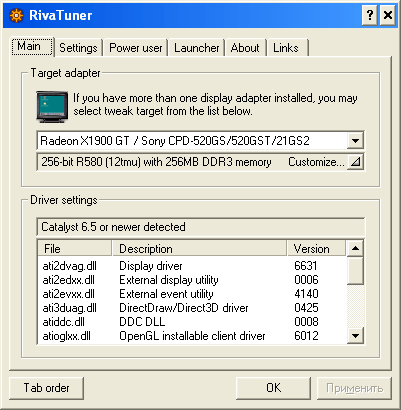The width and height of the screenshot is (401, 410).
Task: Open the Customize triangle expander button
Action: click(355, 162)
